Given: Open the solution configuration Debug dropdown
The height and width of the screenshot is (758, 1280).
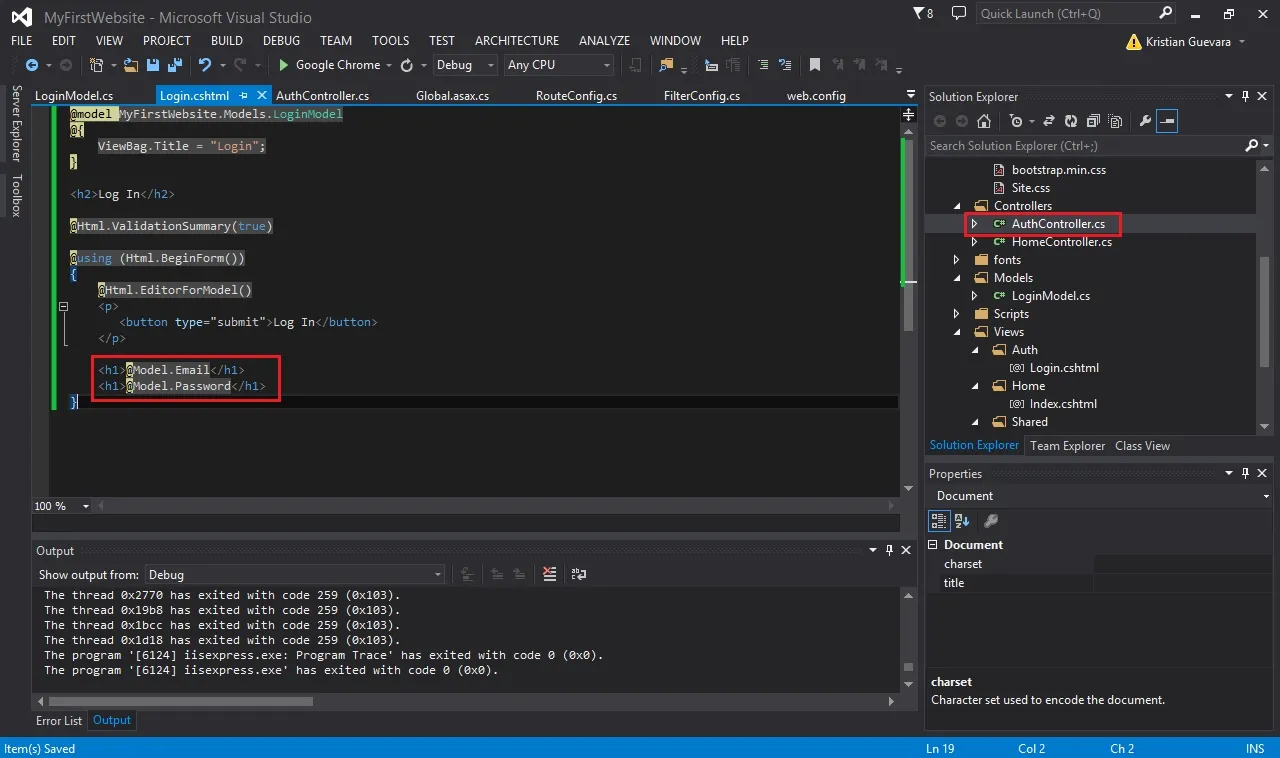Looking at the screenshot, I should click(x=464, y=65).
